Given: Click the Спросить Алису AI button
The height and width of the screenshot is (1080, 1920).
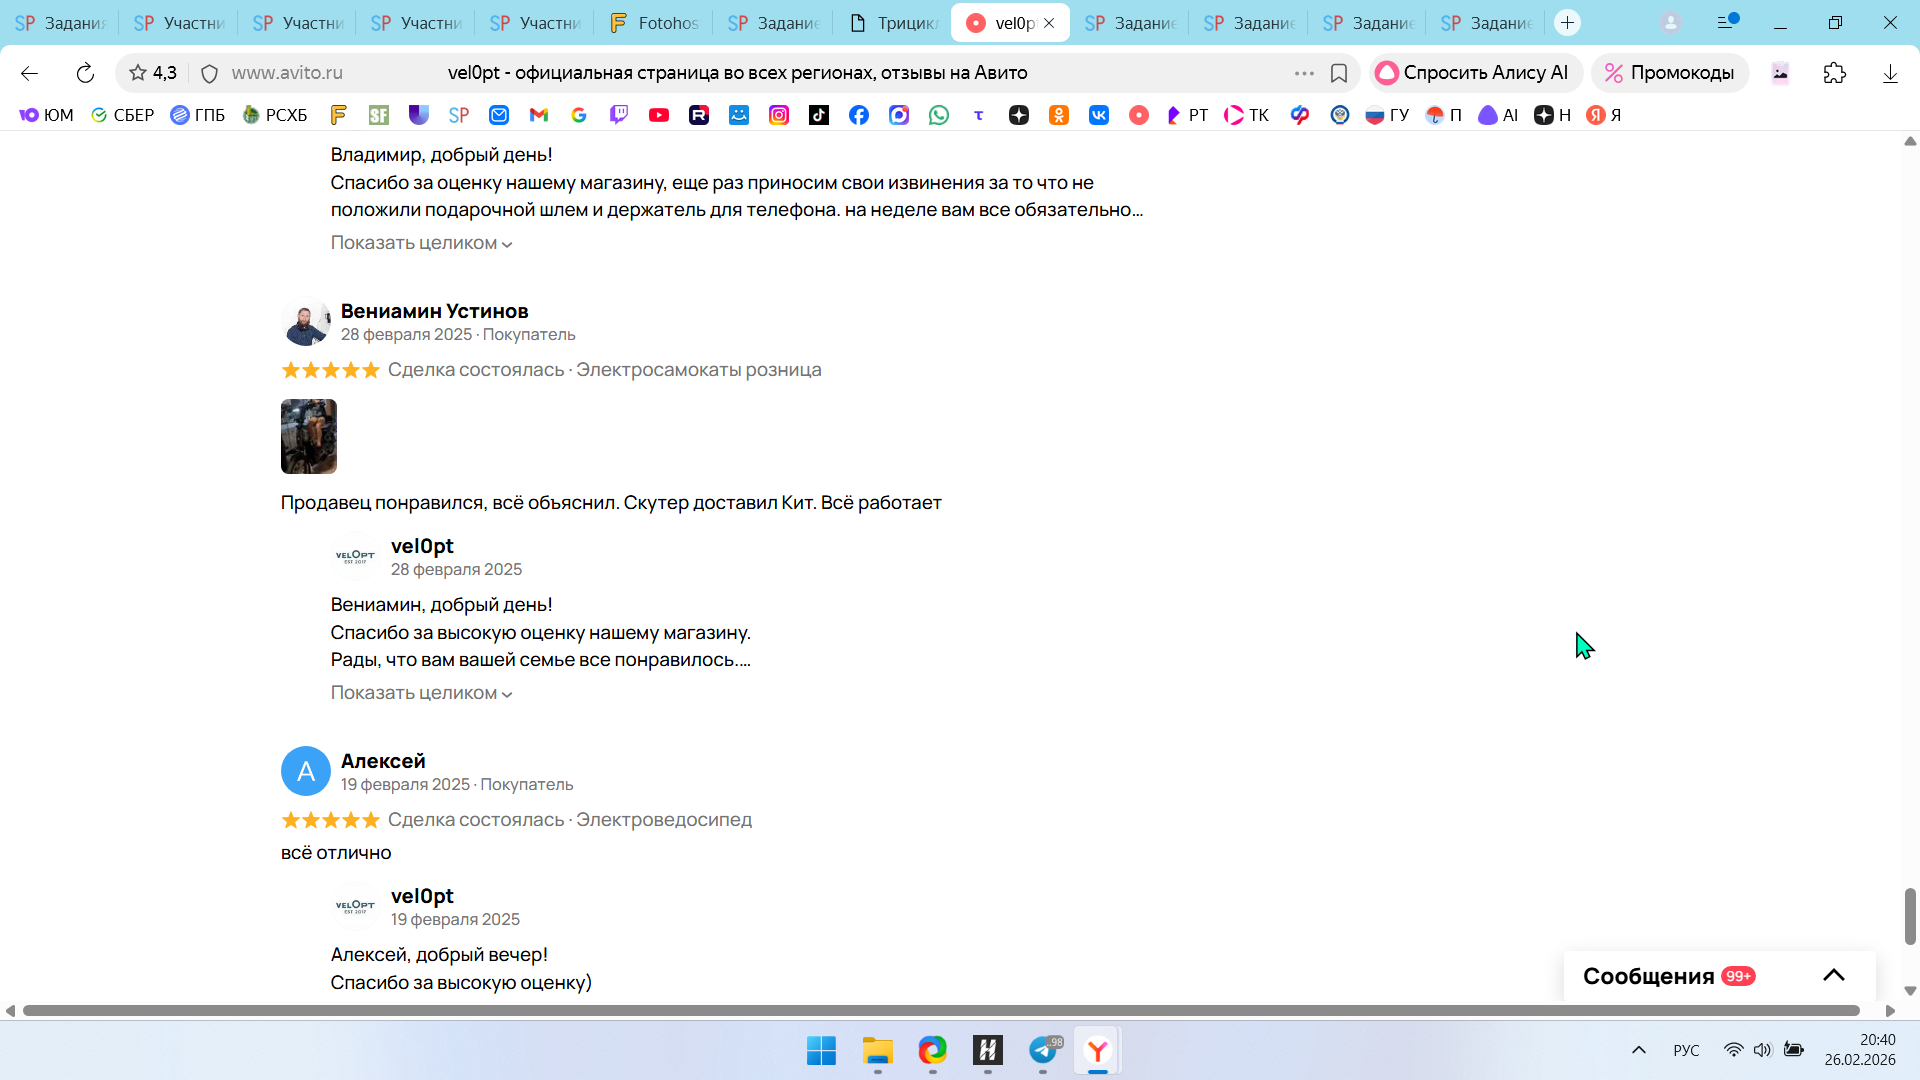Looking at the screenshot, I should click(1473, 73).
